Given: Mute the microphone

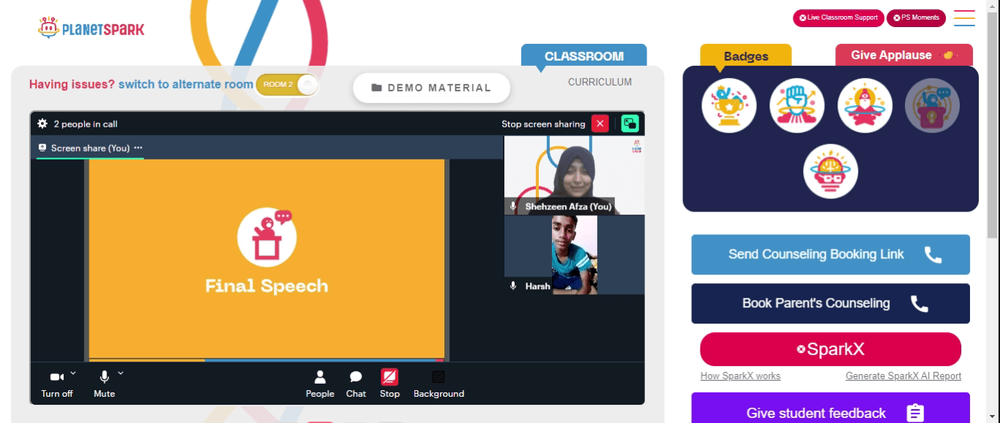Looking at the screenshot, I should point(104,385).
